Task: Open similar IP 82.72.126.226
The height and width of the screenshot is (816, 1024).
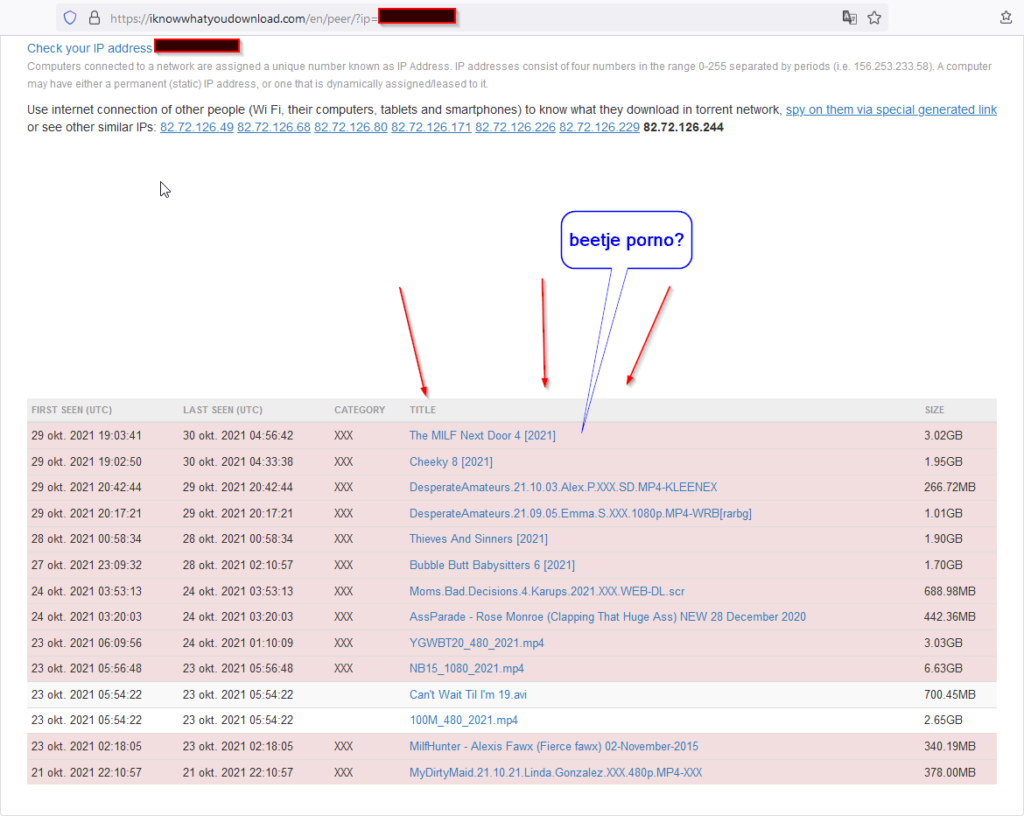Action: [515, 128]
